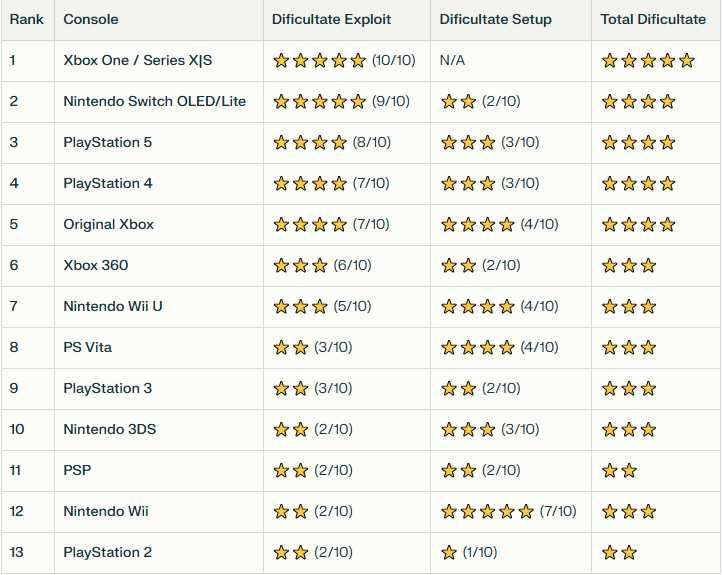The image size is (722, 575).
Task: Click the Setup stars for Original Xbox
Action: coord(478,225)
